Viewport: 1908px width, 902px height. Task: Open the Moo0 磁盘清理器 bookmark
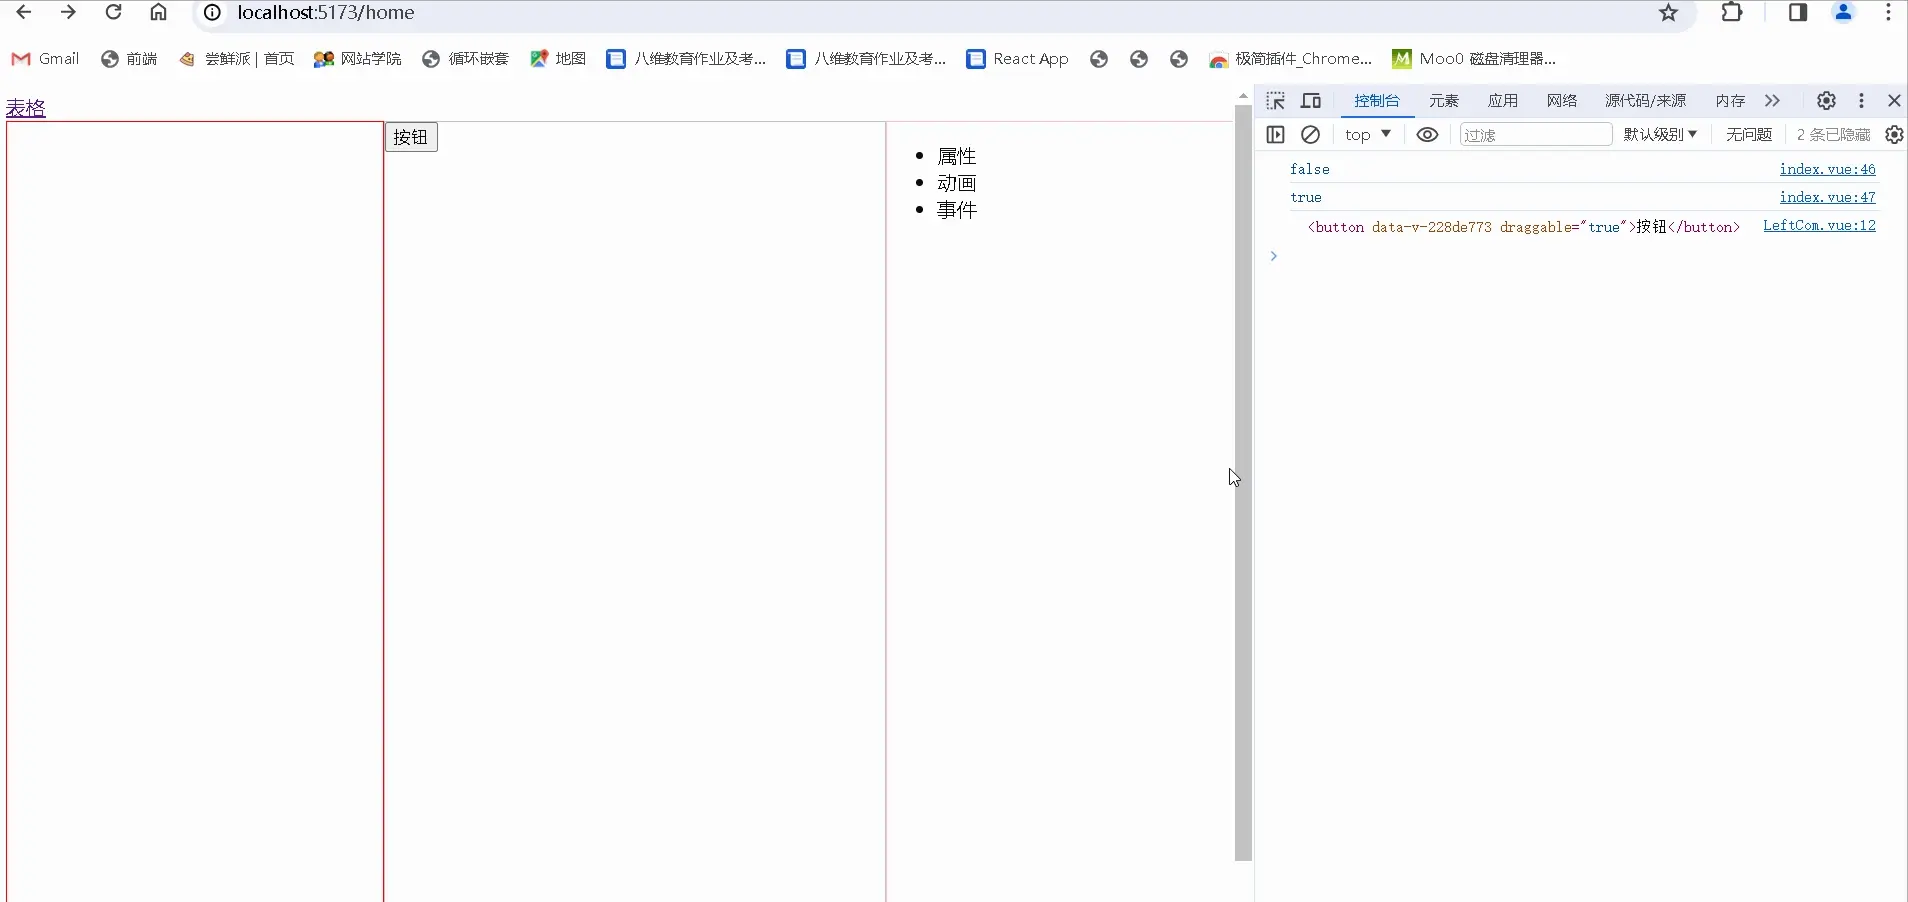click(1474, 59)
